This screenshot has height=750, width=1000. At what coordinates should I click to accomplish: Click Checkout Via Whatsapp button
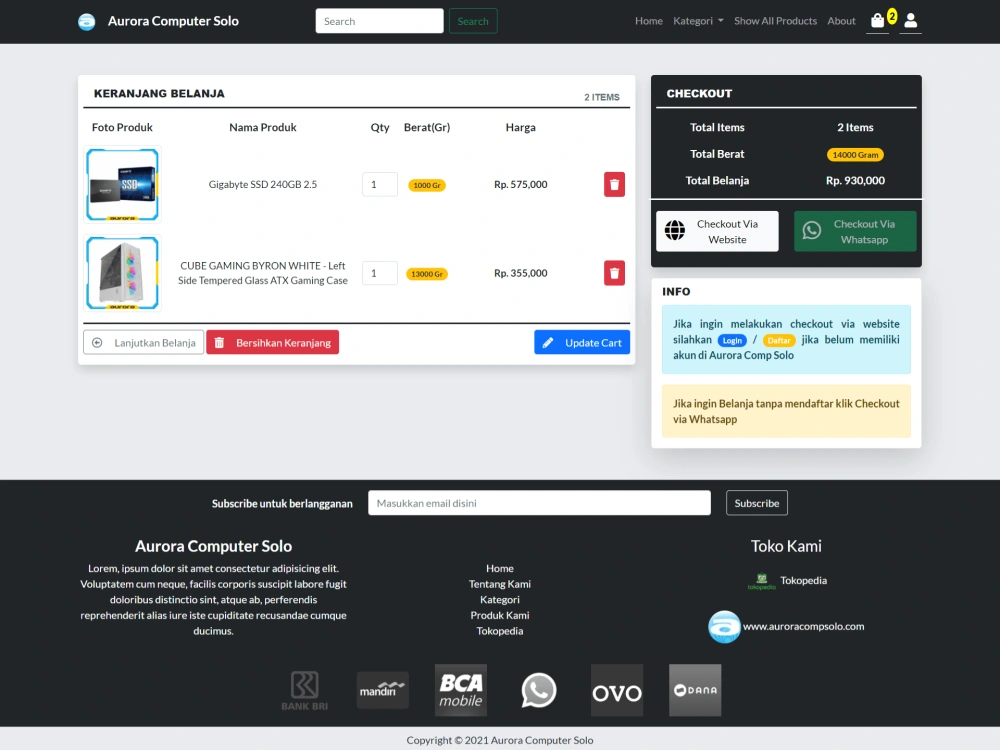click(855, 232)
